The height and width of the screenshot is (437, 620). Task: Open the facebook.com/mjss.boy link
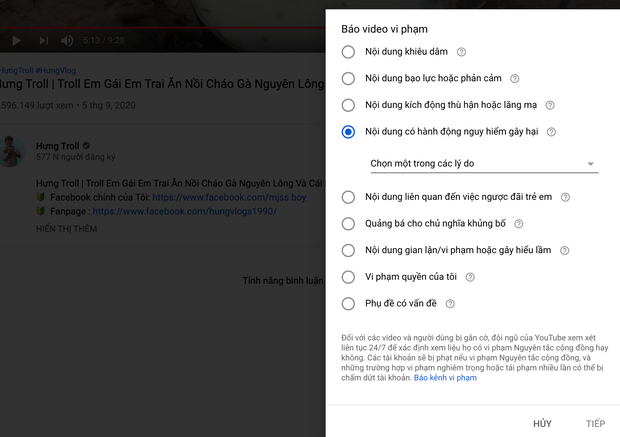[229, 197]
